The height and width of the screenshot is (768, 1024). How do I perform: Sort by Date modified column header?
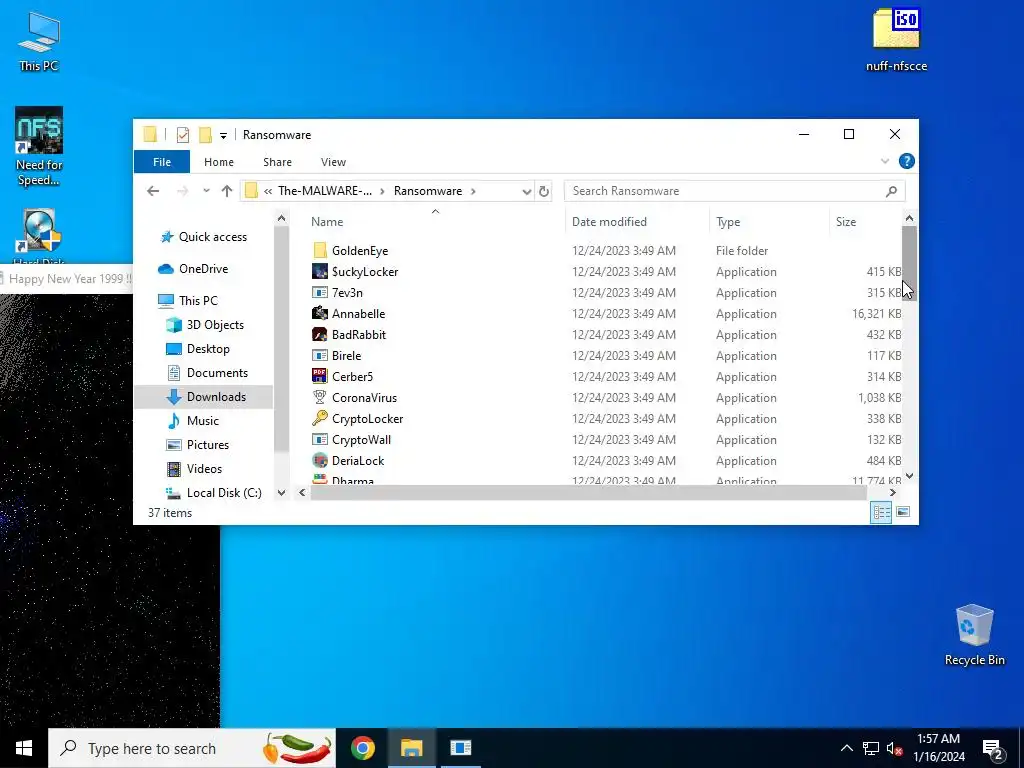click(637, 221)
